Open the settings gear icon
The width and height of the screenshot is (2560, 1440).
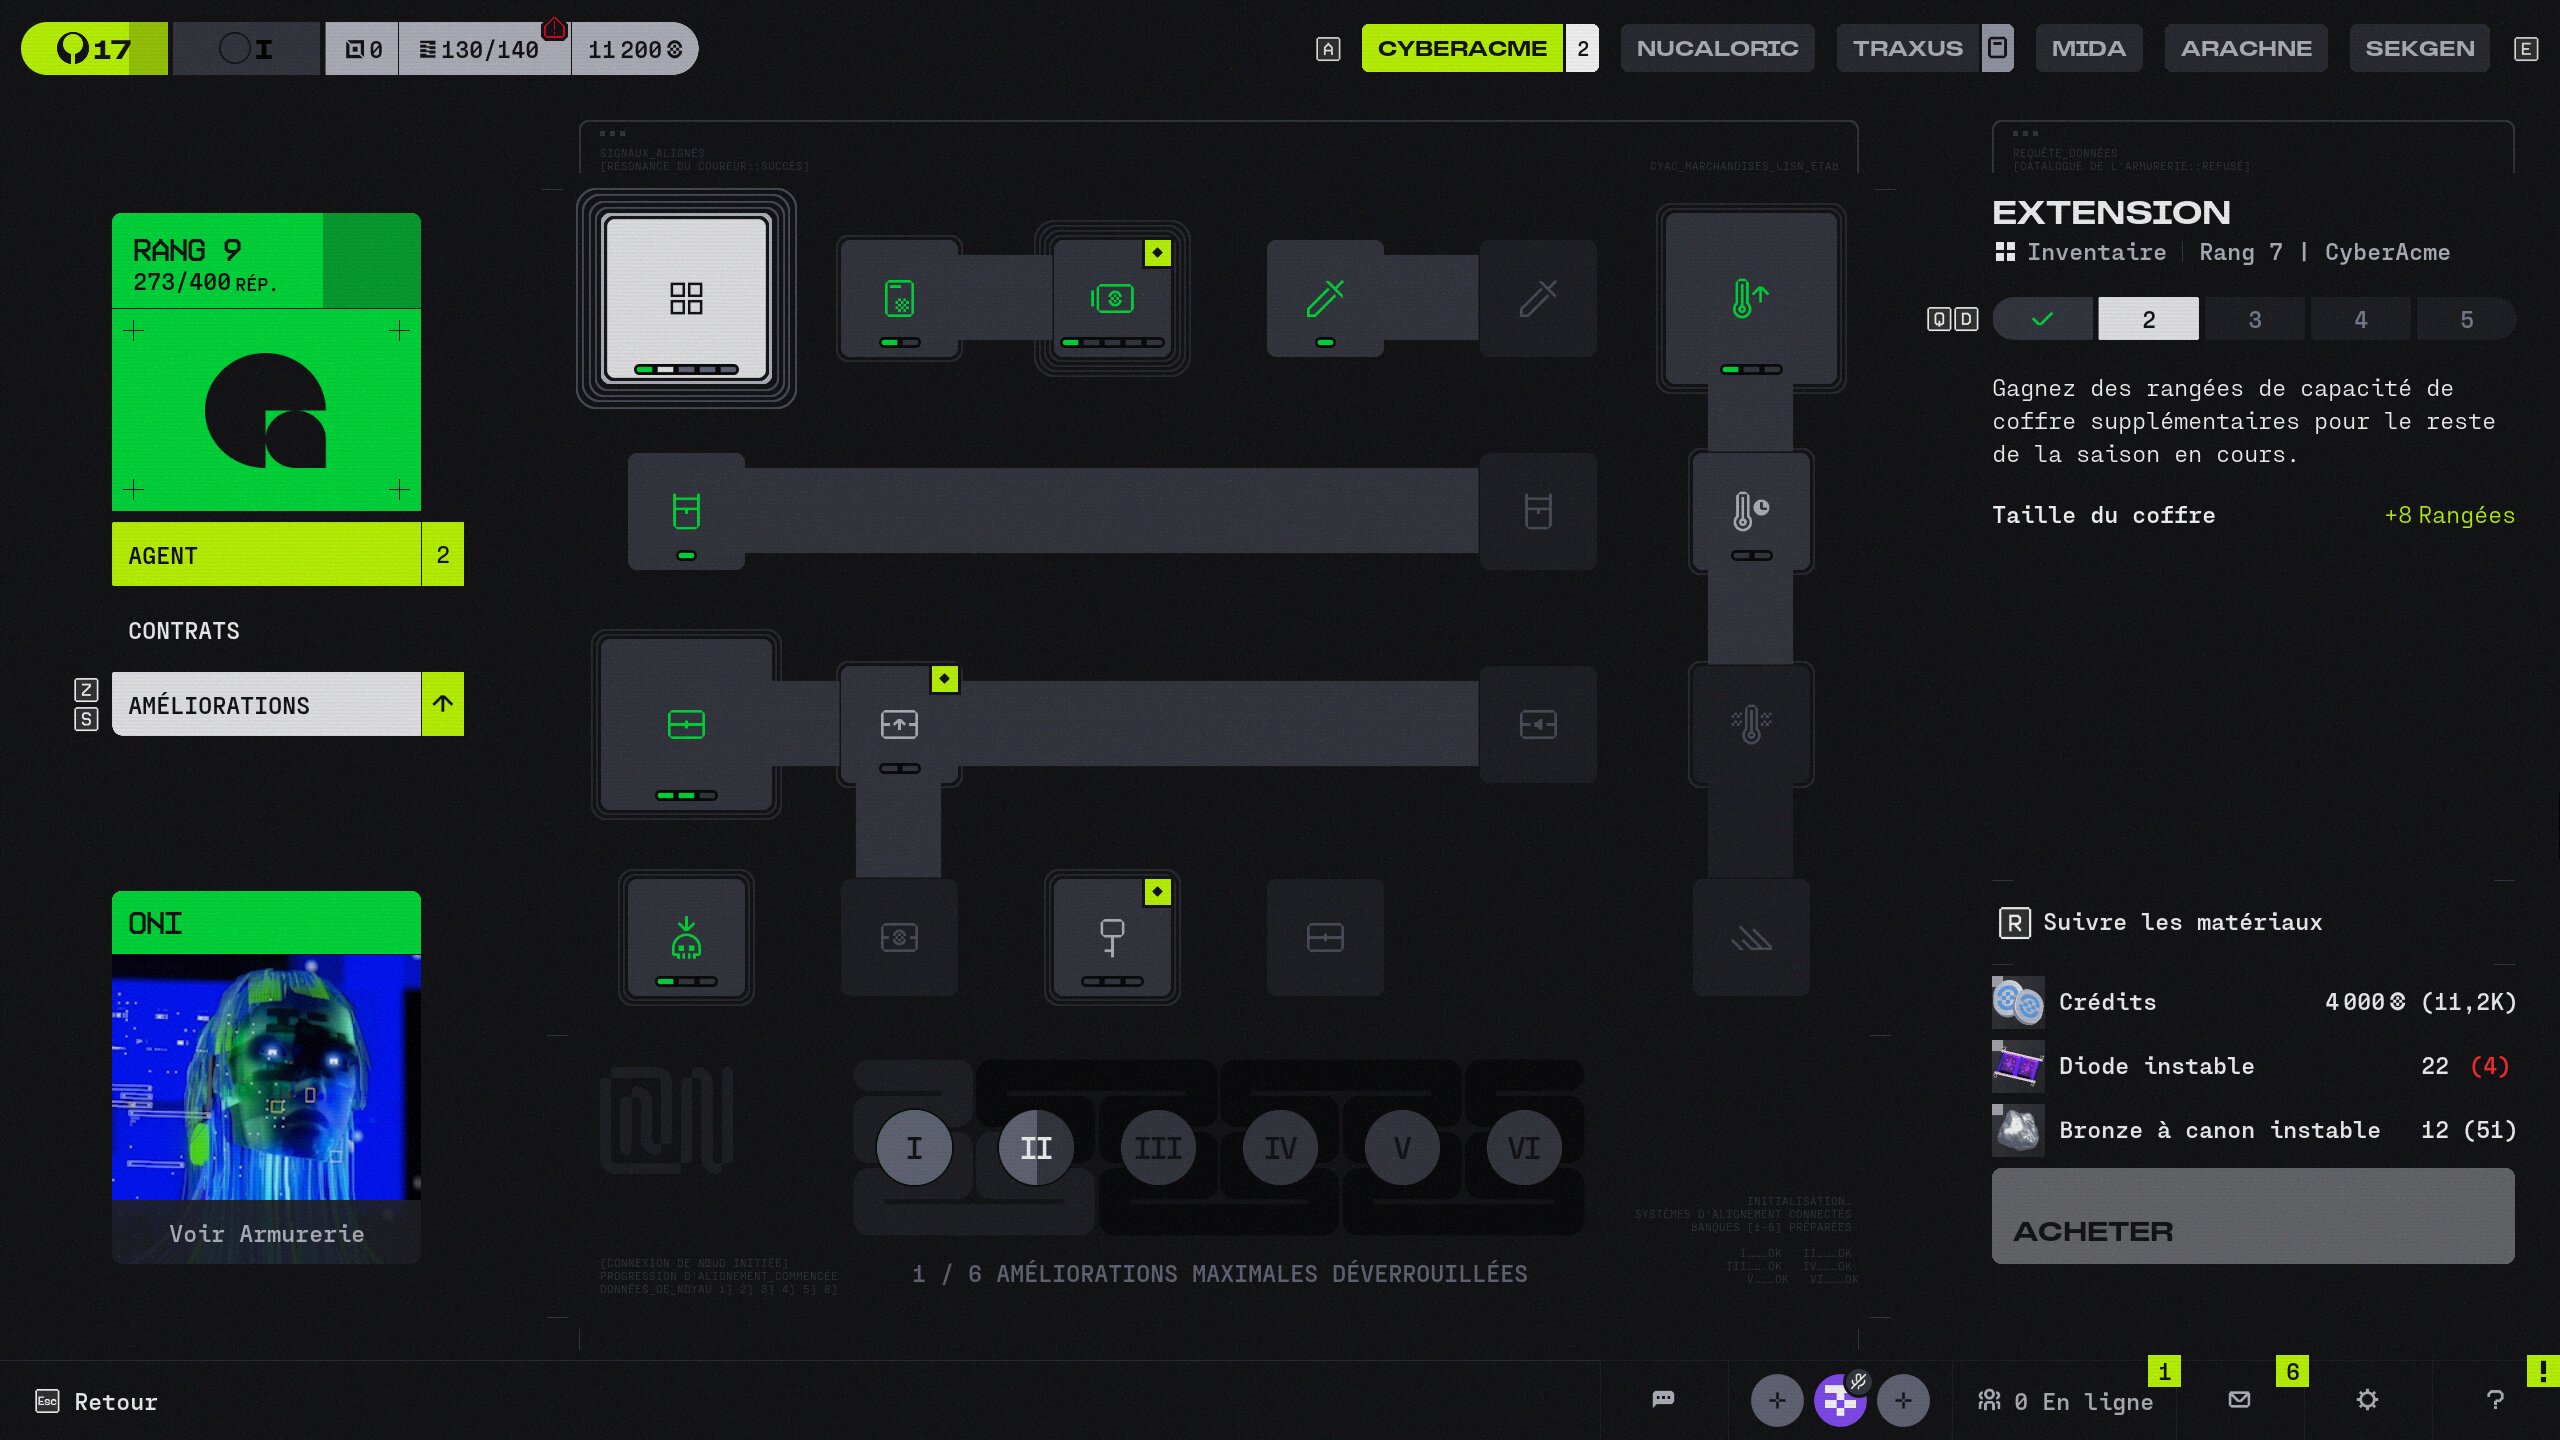pos(2367,1399)
